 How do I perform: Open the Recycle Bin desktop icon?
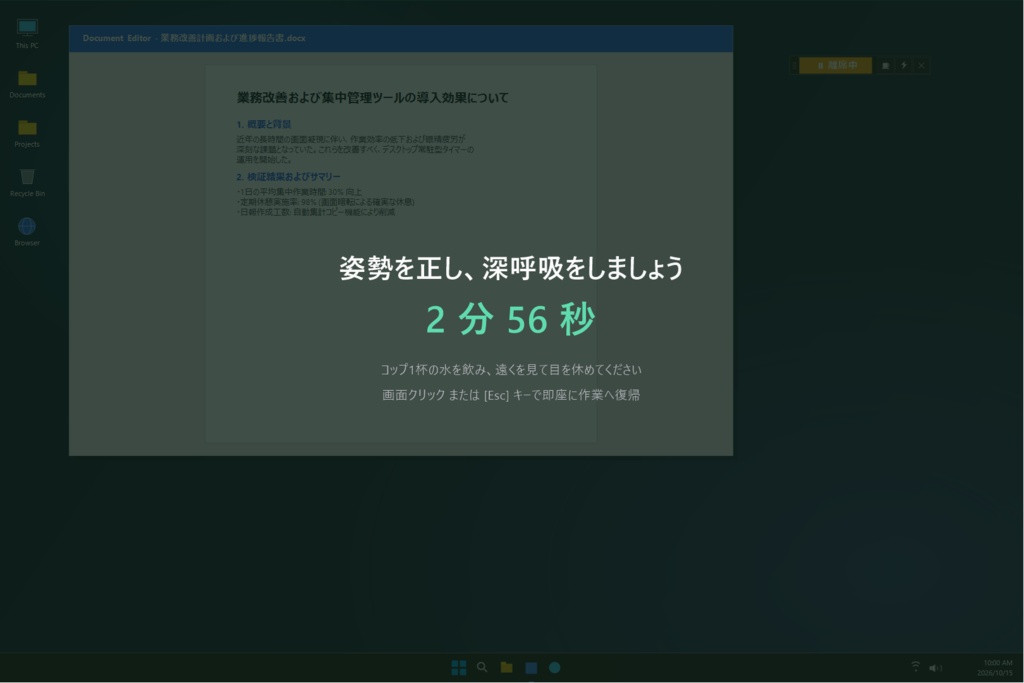[27, 182]
